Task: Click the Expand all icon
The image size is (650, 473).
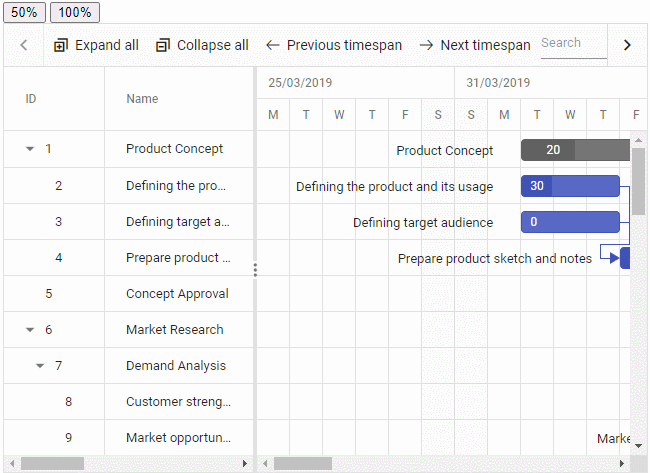Action: coord(61,45)
